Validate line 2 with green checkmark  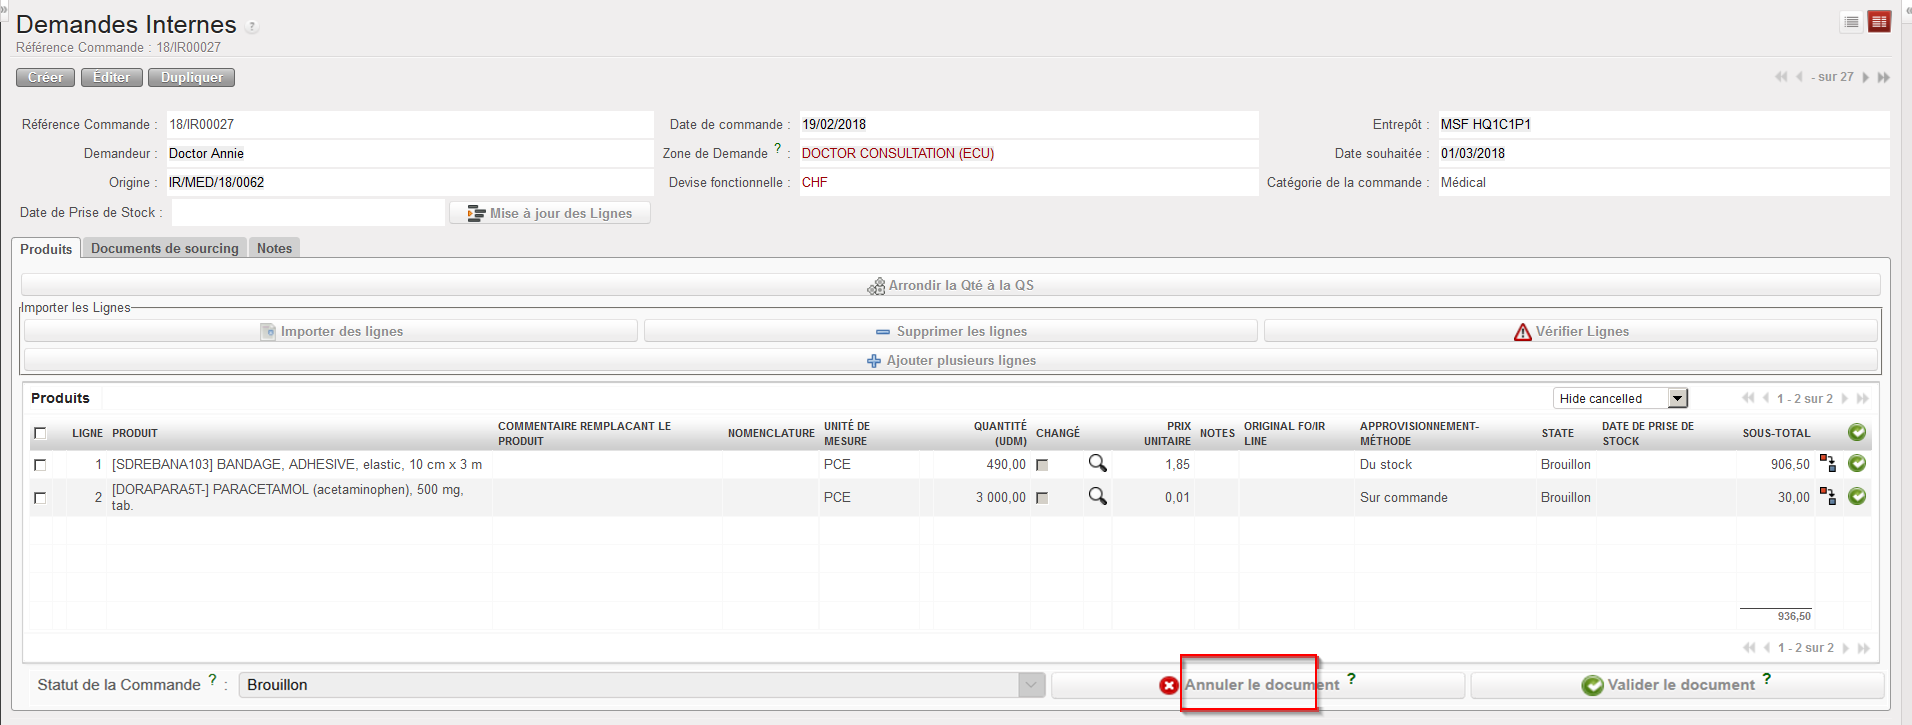(x=1857, y=496)
